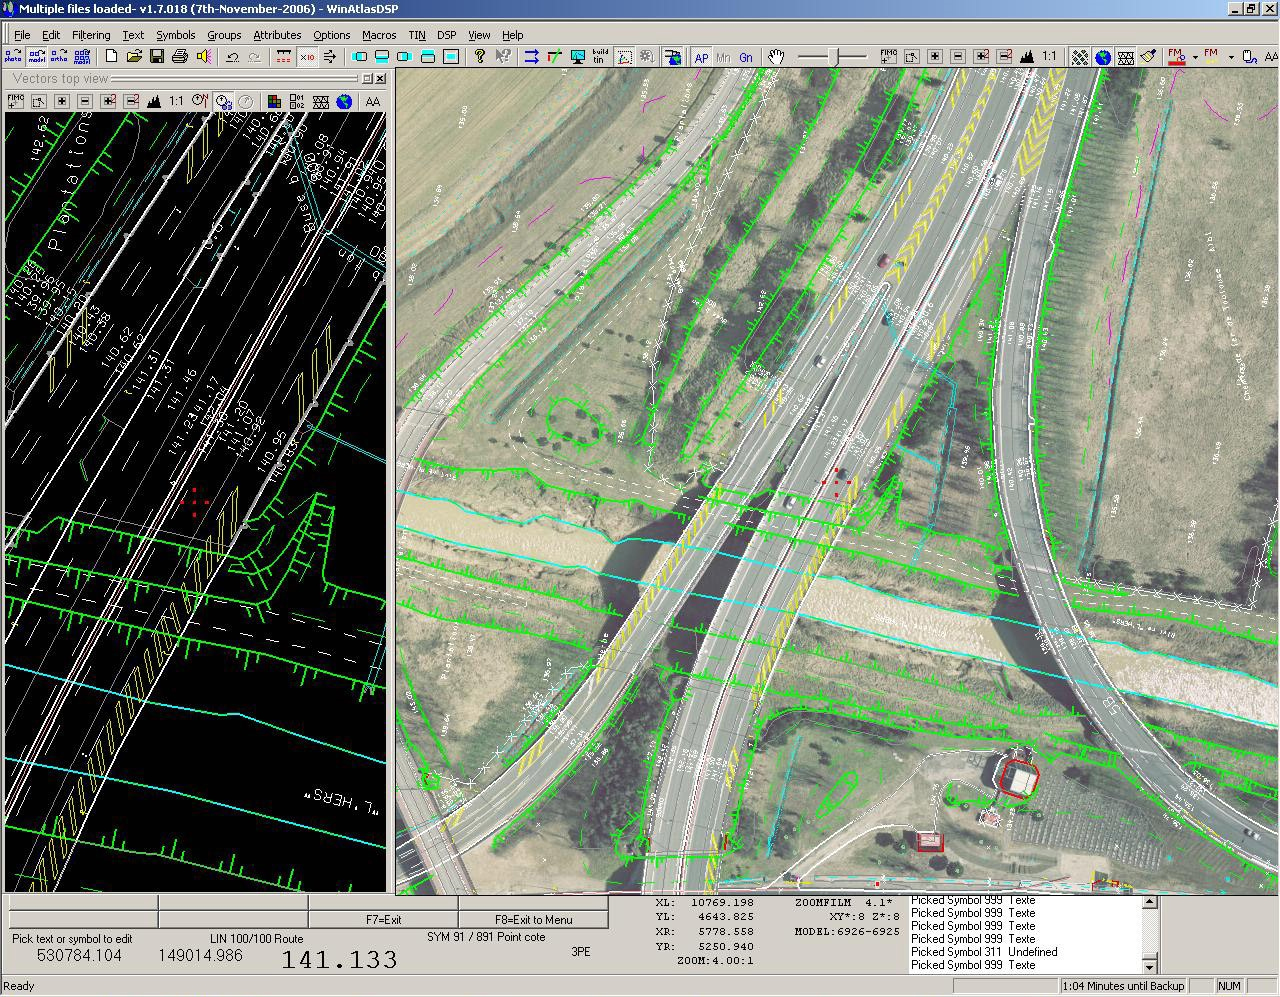The height and width of the screenshot is (997, 1280).
Task: Toggle the 'model' mode button
Action: pos(36,57)
